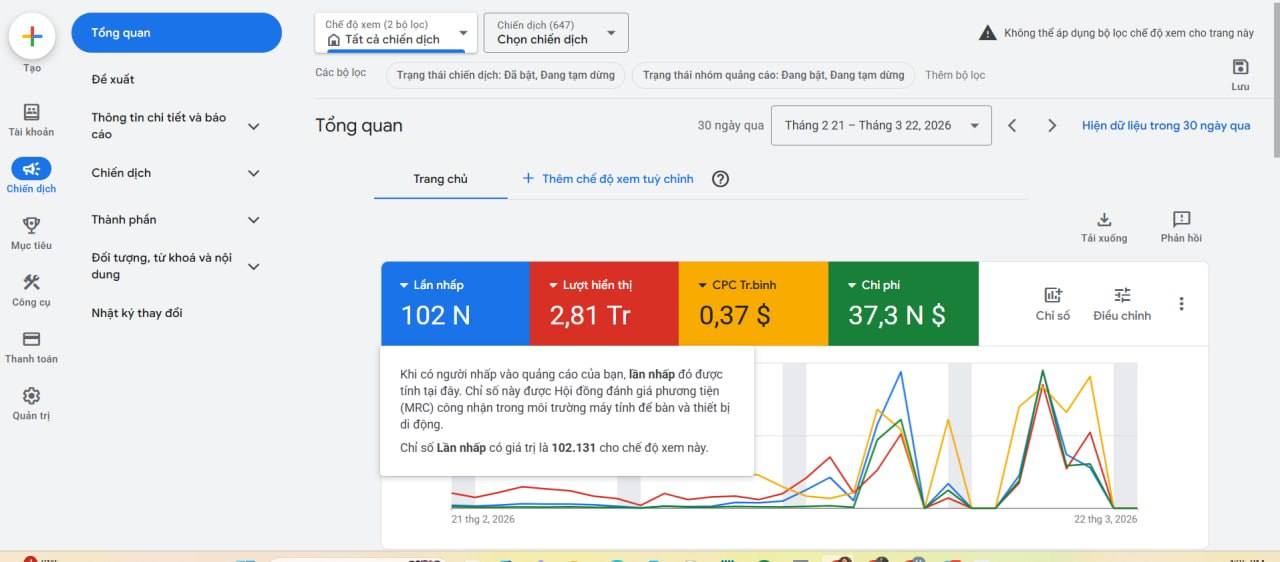Screen dimensions: 1280x562
Task: Open the Chọn chiến dịch dropdown
Action: click(556, 33)
